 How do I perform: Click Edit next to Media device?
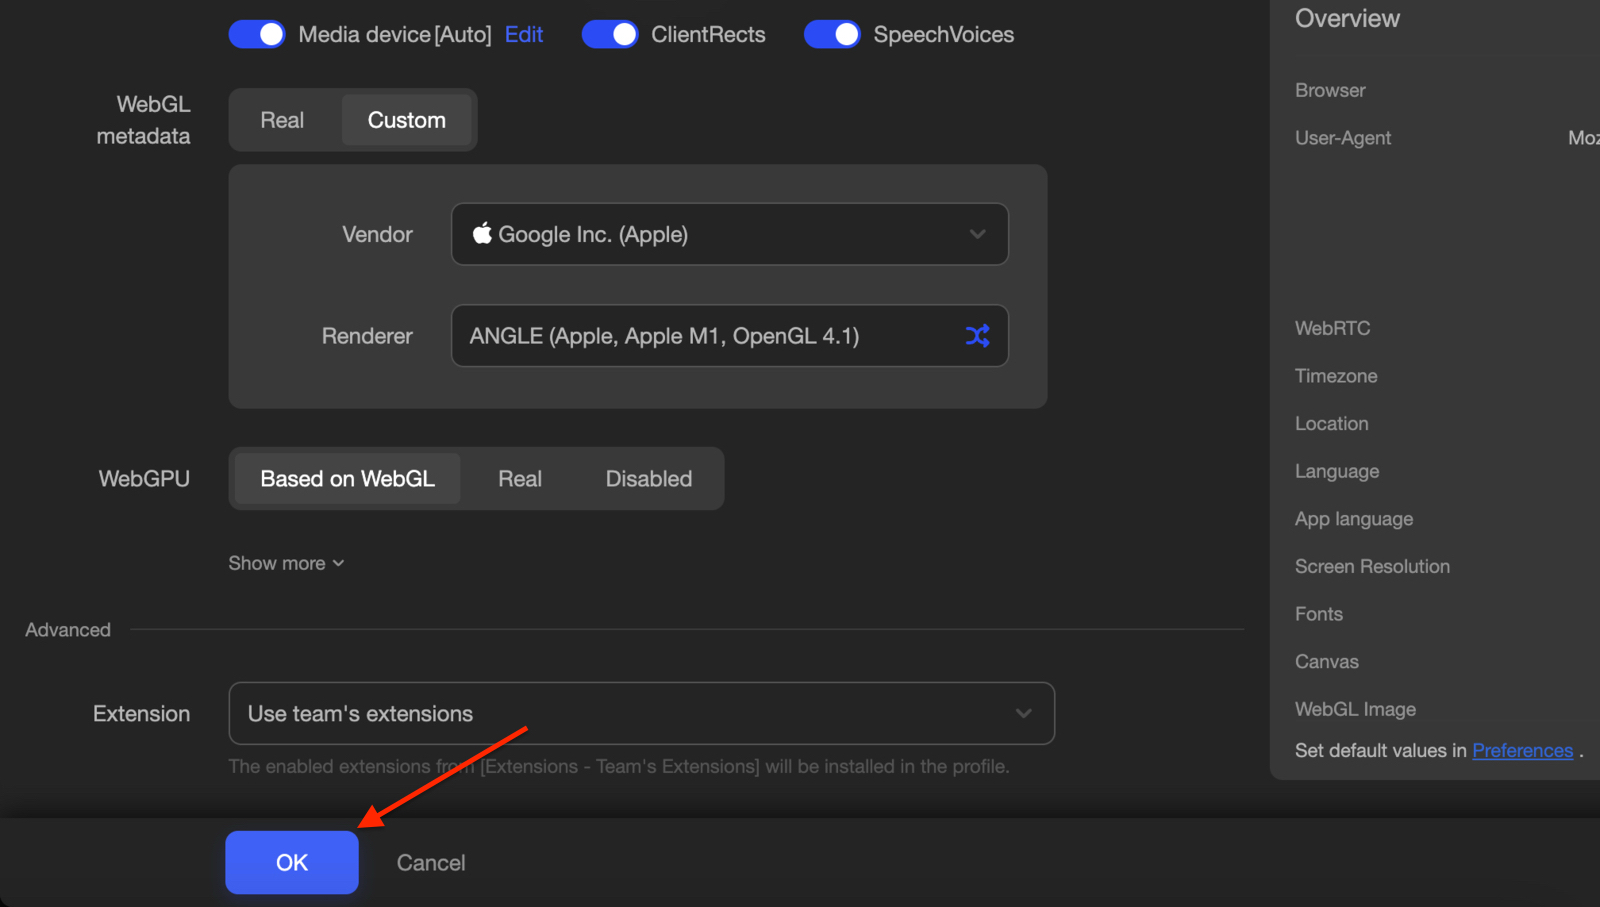point(523,33)
